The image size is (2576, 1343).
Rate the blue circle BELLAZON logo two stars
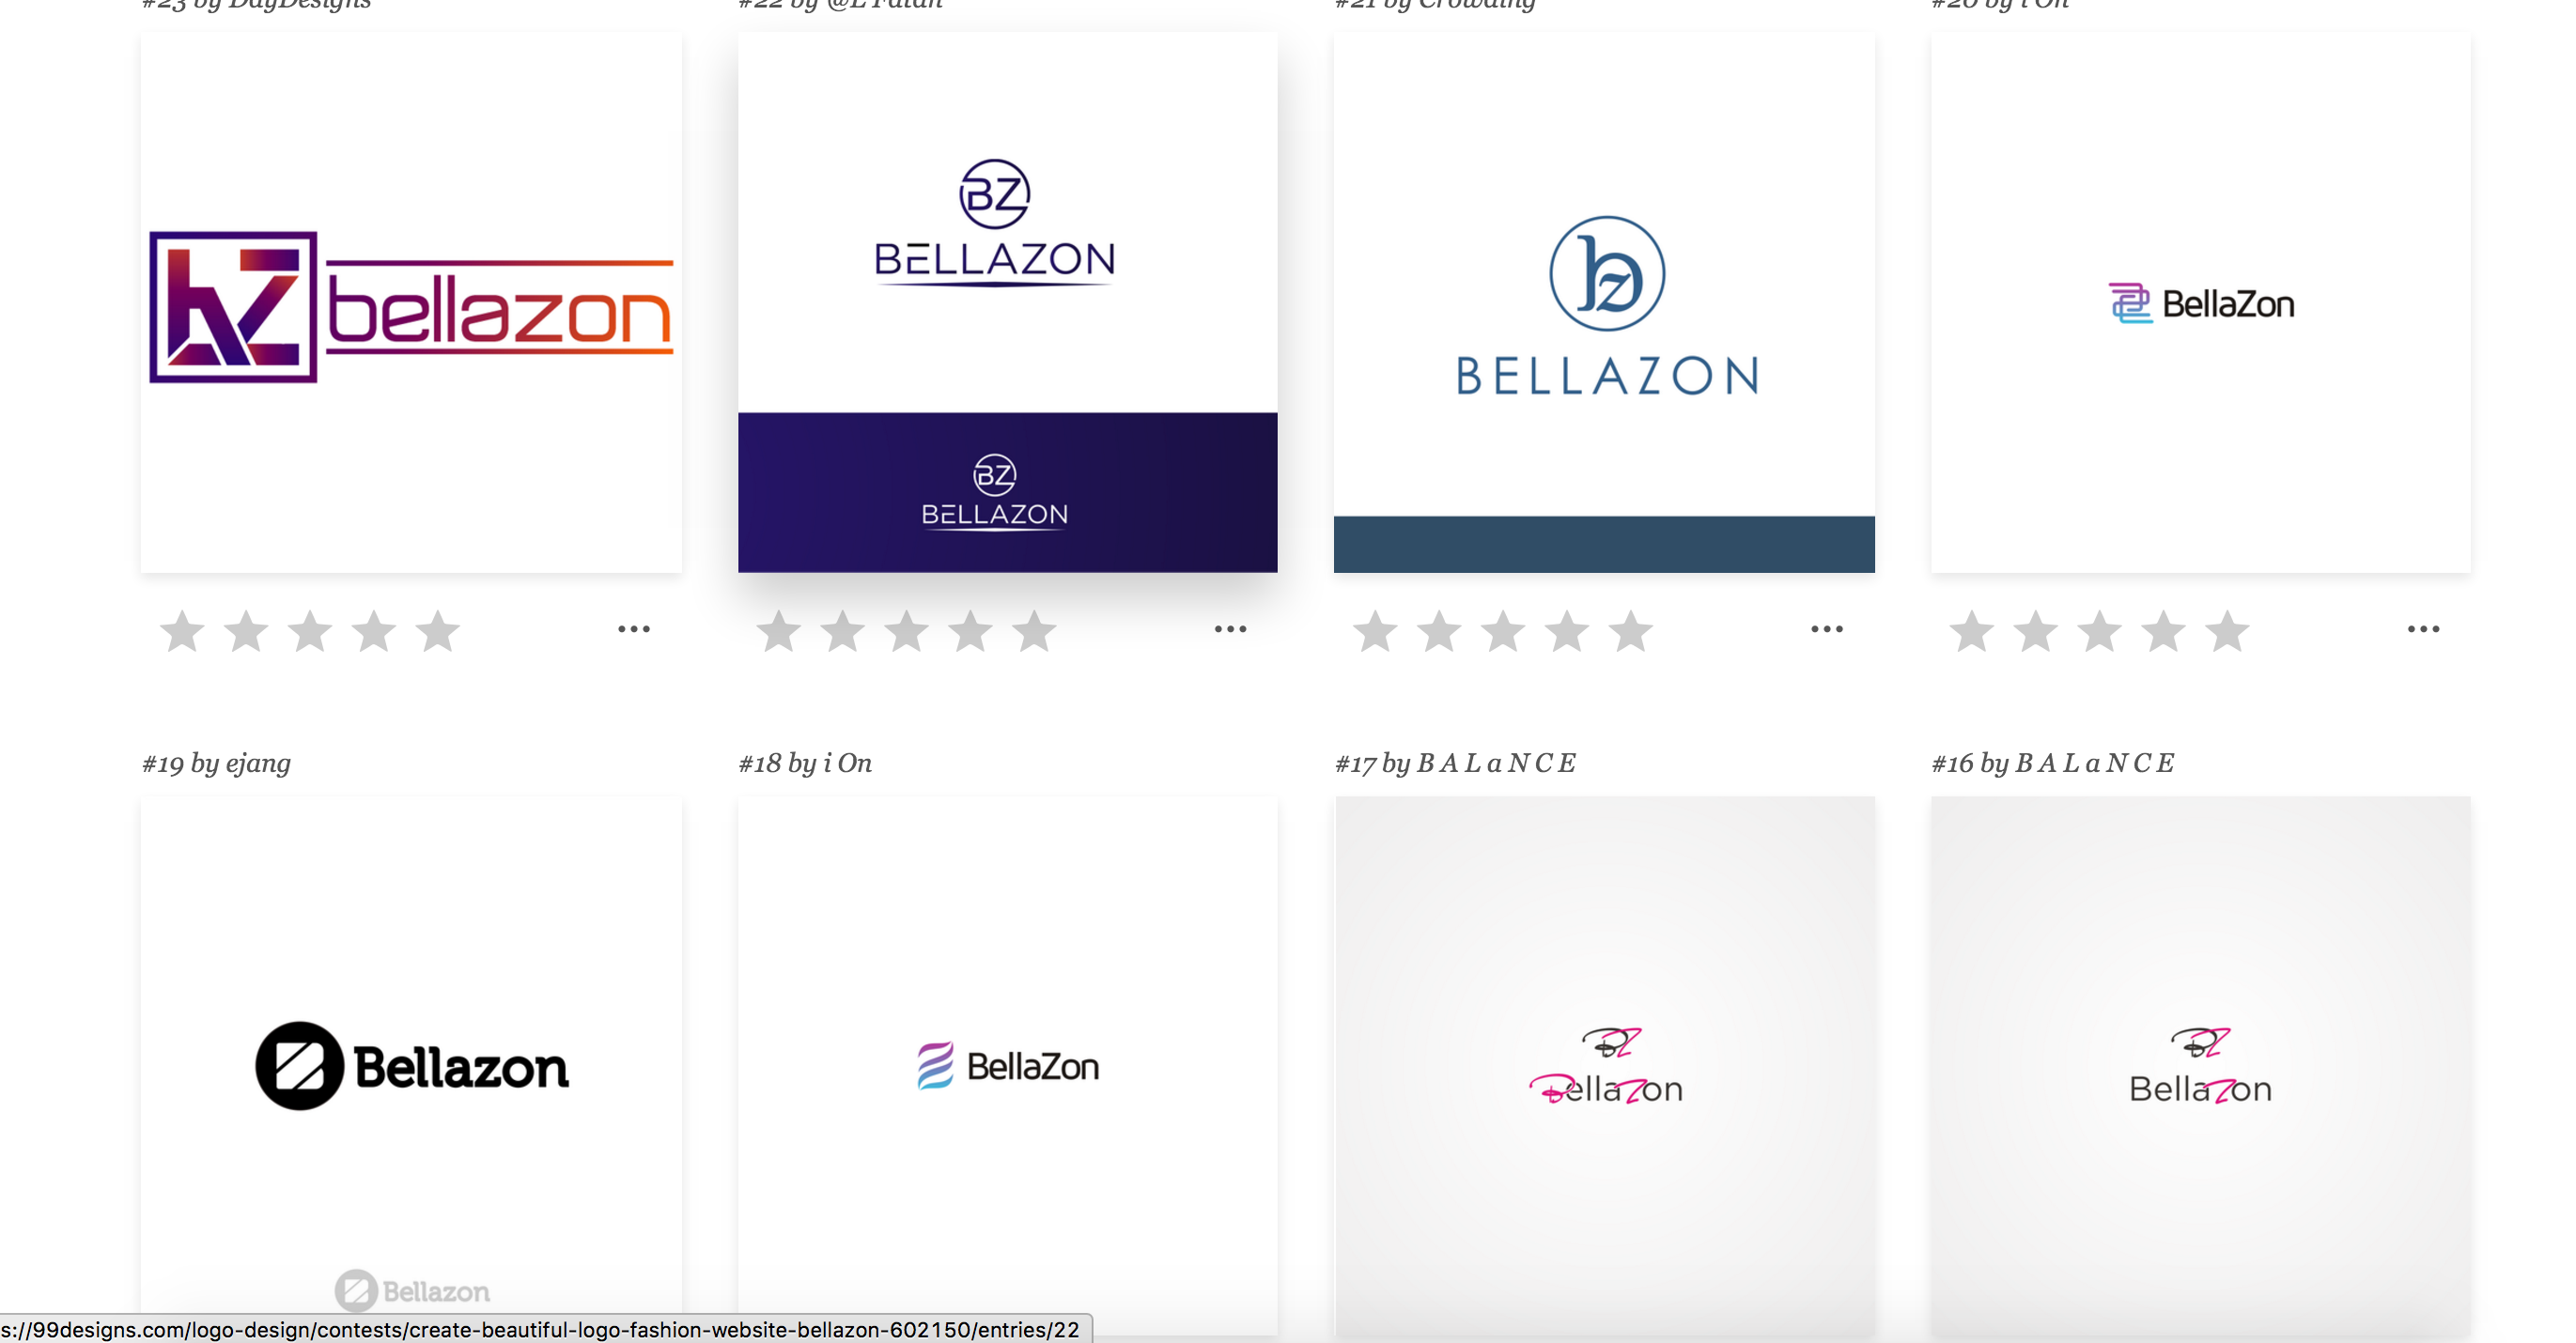(x=1440, y=631)
